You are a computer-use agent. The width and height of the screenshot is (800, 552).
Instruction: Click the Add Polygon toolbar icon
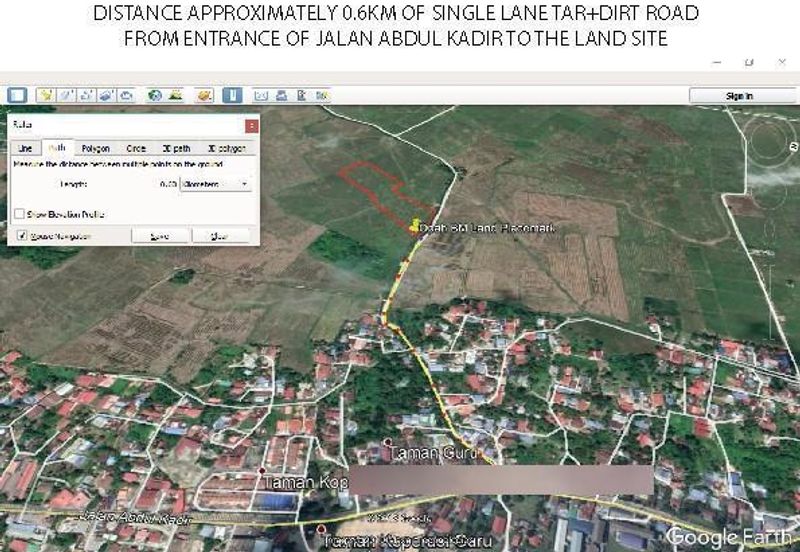click(x=67, y=96)
